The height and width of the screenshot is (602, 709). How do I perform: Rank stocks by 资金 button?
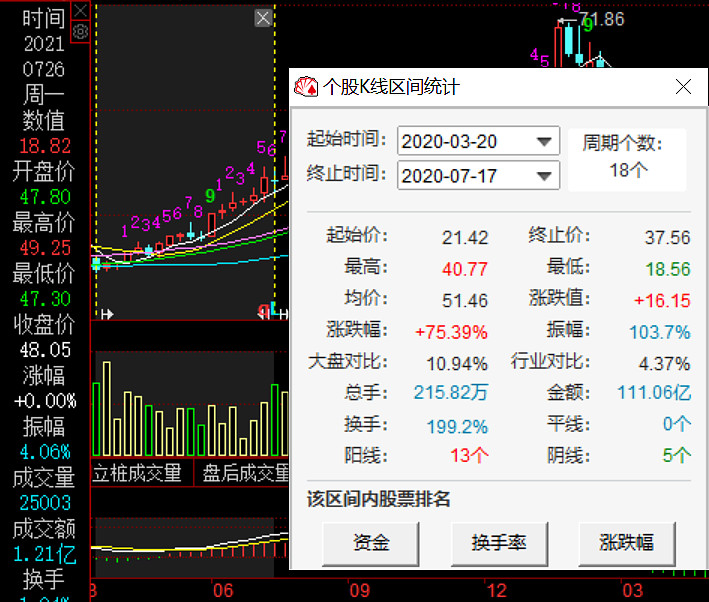click(x=371, y=543)
